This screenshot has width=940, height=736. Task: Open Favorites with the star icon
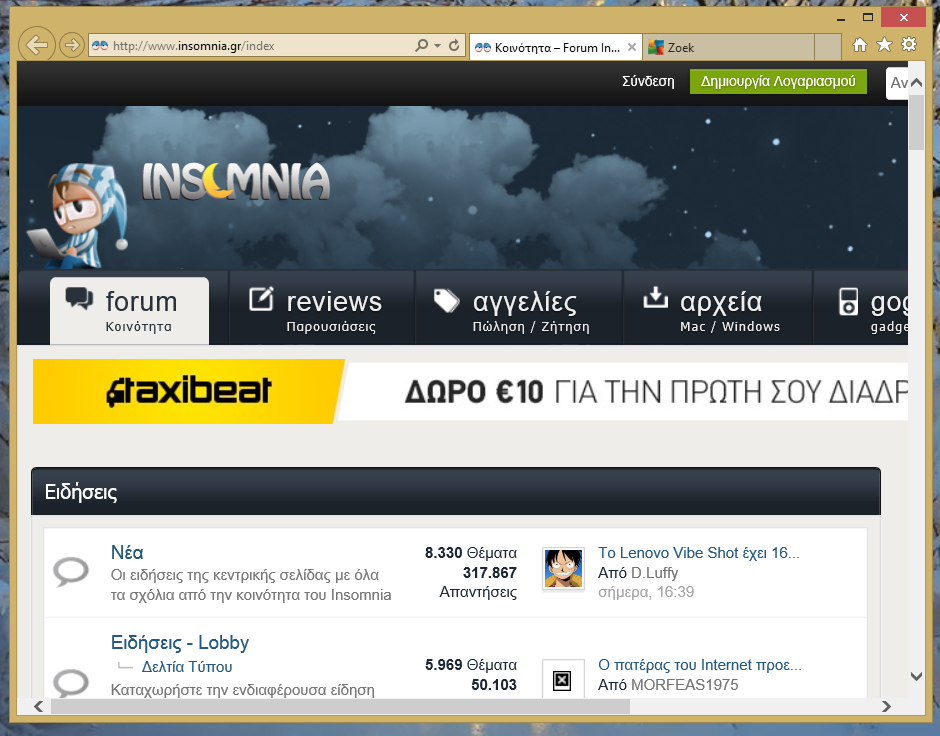tap(884, 45)
